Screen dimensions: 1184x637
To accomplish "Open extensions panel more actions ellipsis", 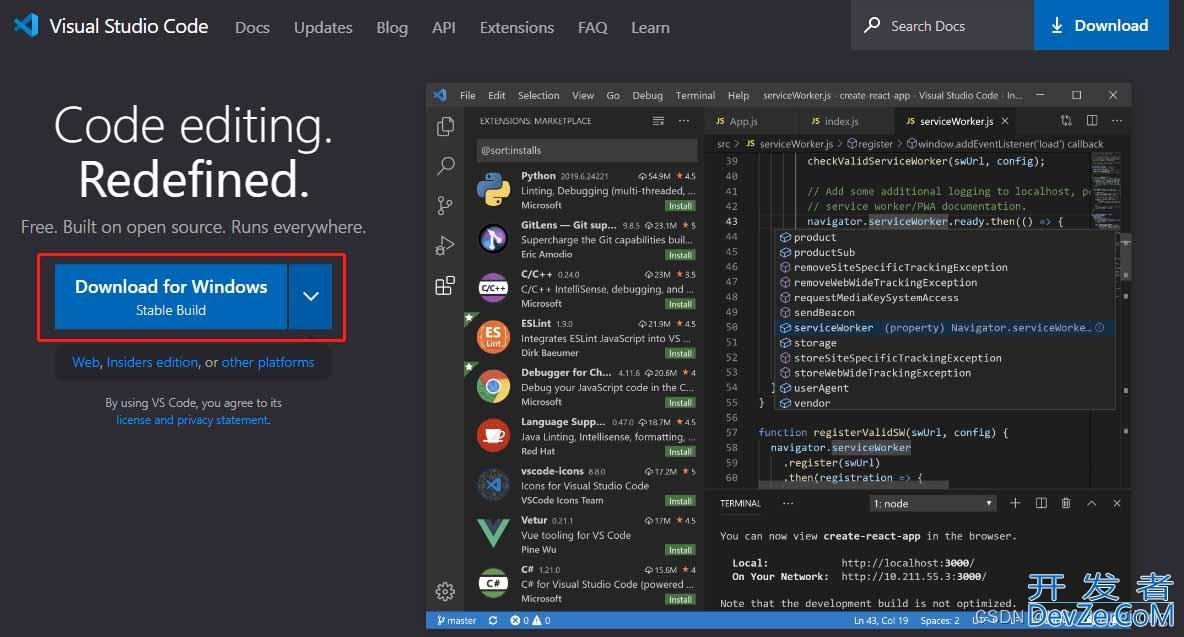I will coord(683,121).
